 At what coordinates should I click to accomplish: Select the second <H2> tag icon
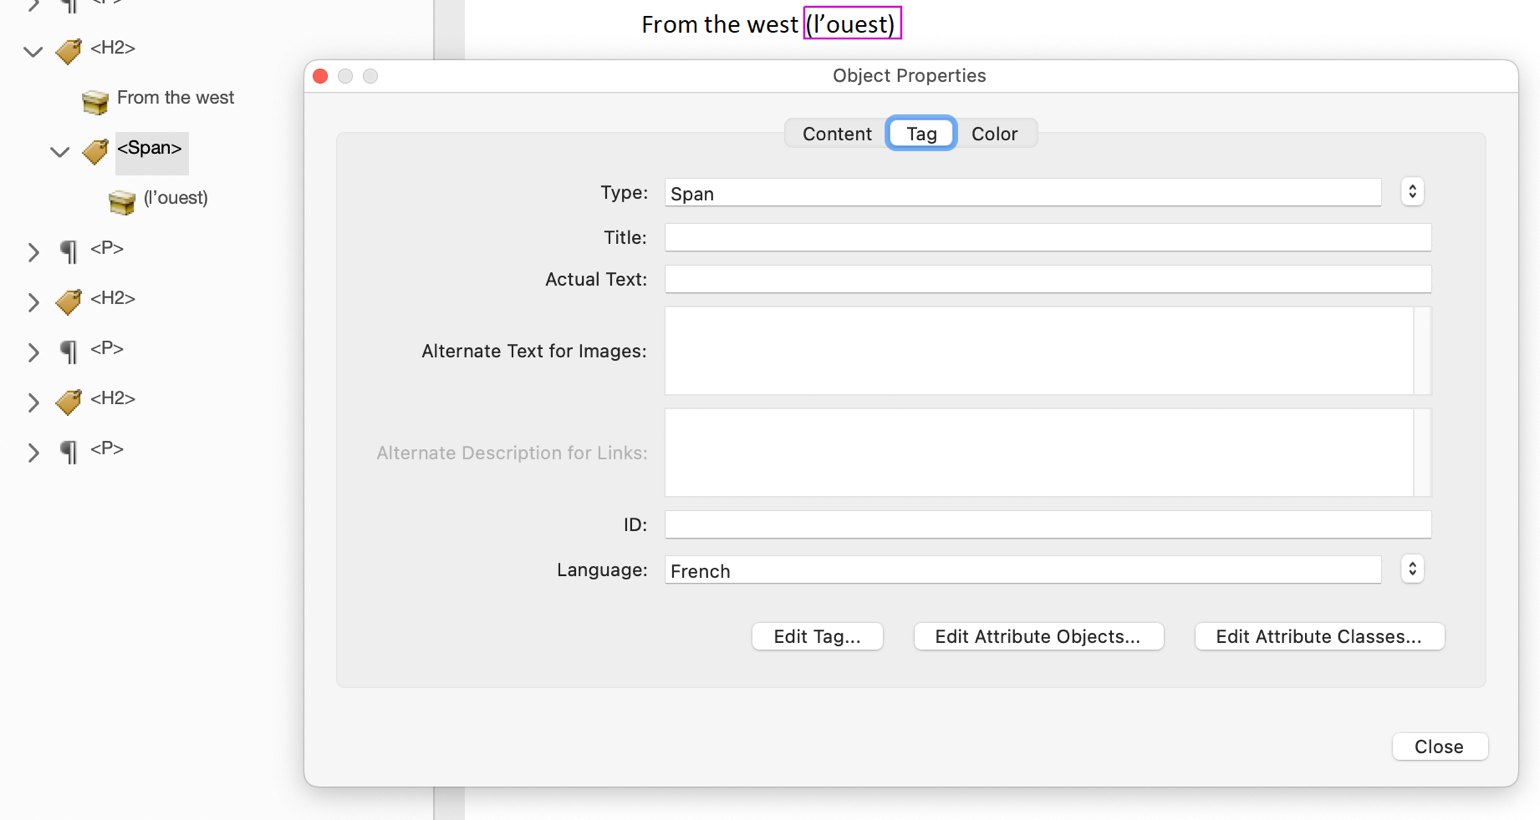click(x=67, y=300)
